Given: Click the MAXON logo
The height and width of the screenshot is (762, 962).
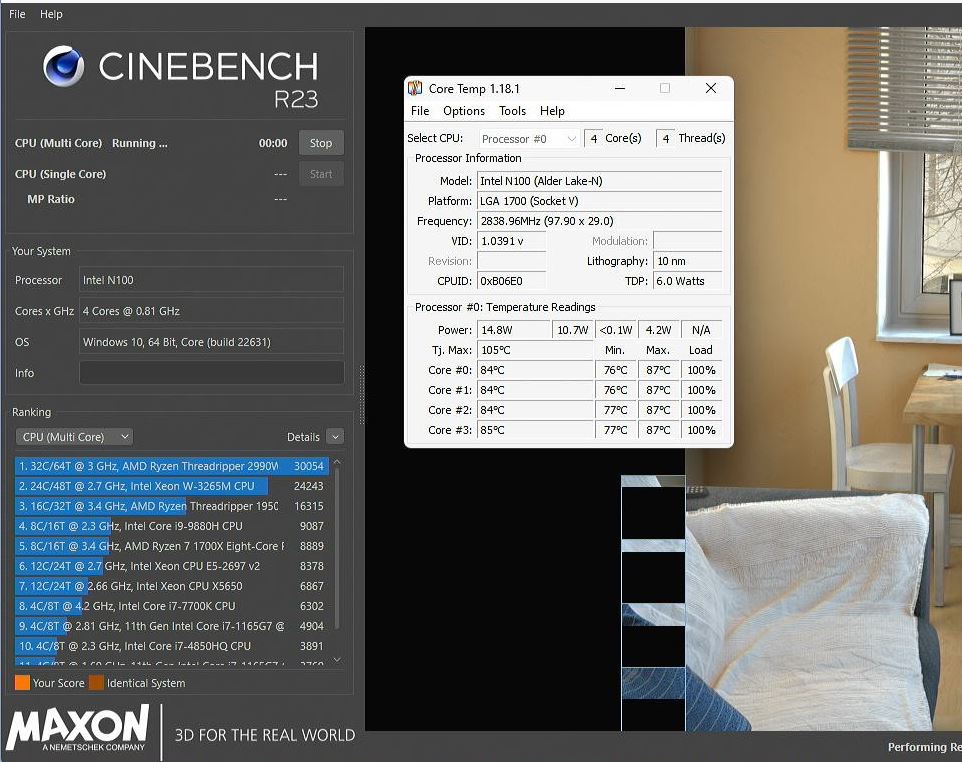Looking at the screenshot, I should (x=77, y=728).
